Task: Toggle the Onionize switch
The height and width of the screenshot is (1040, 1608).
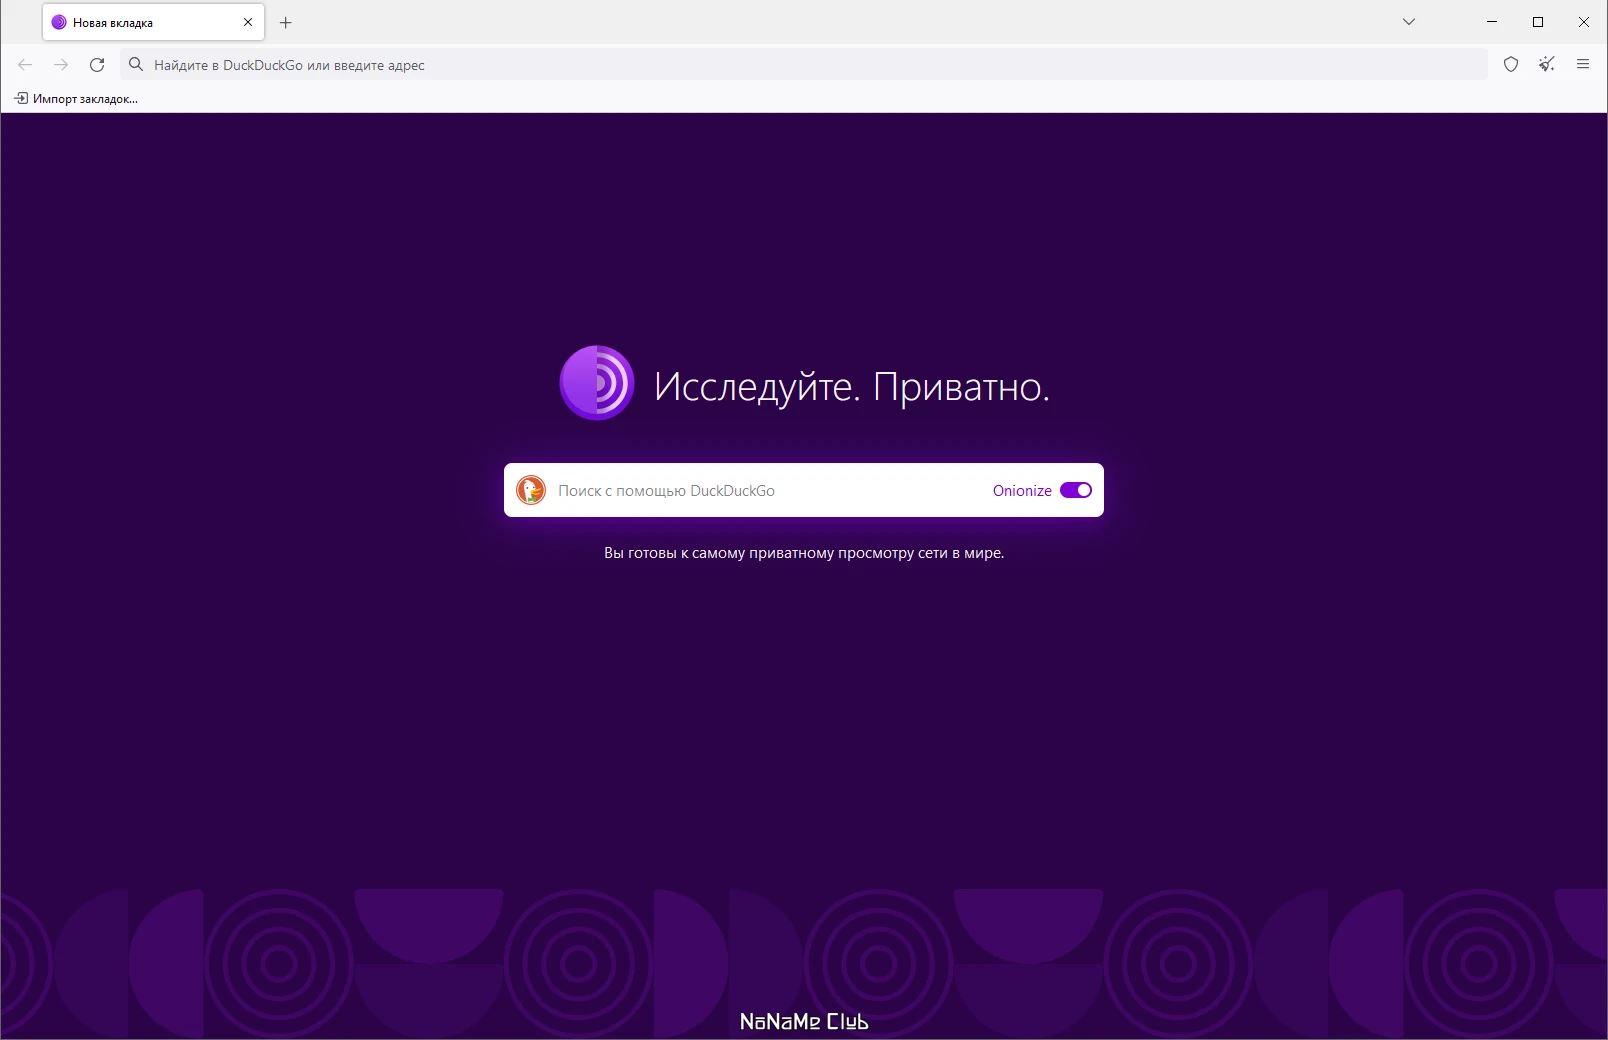Action: 1076,490
